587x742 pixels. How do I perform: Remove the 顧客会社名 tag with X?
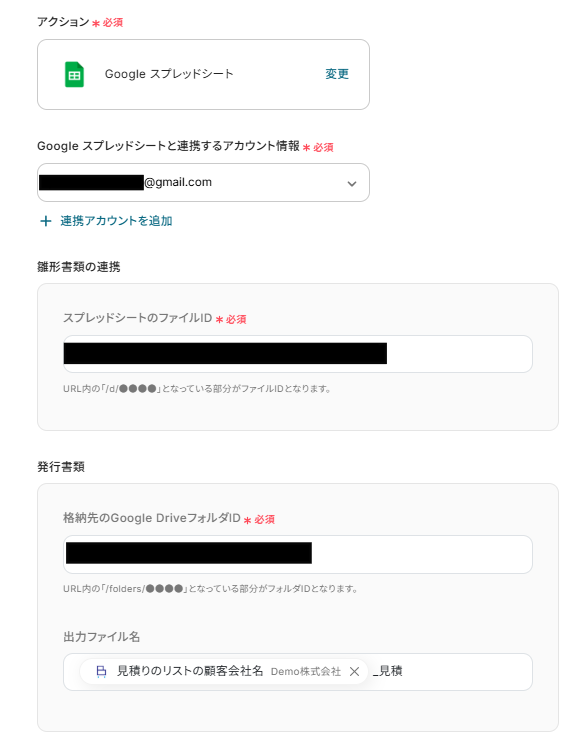coord(354,671)
